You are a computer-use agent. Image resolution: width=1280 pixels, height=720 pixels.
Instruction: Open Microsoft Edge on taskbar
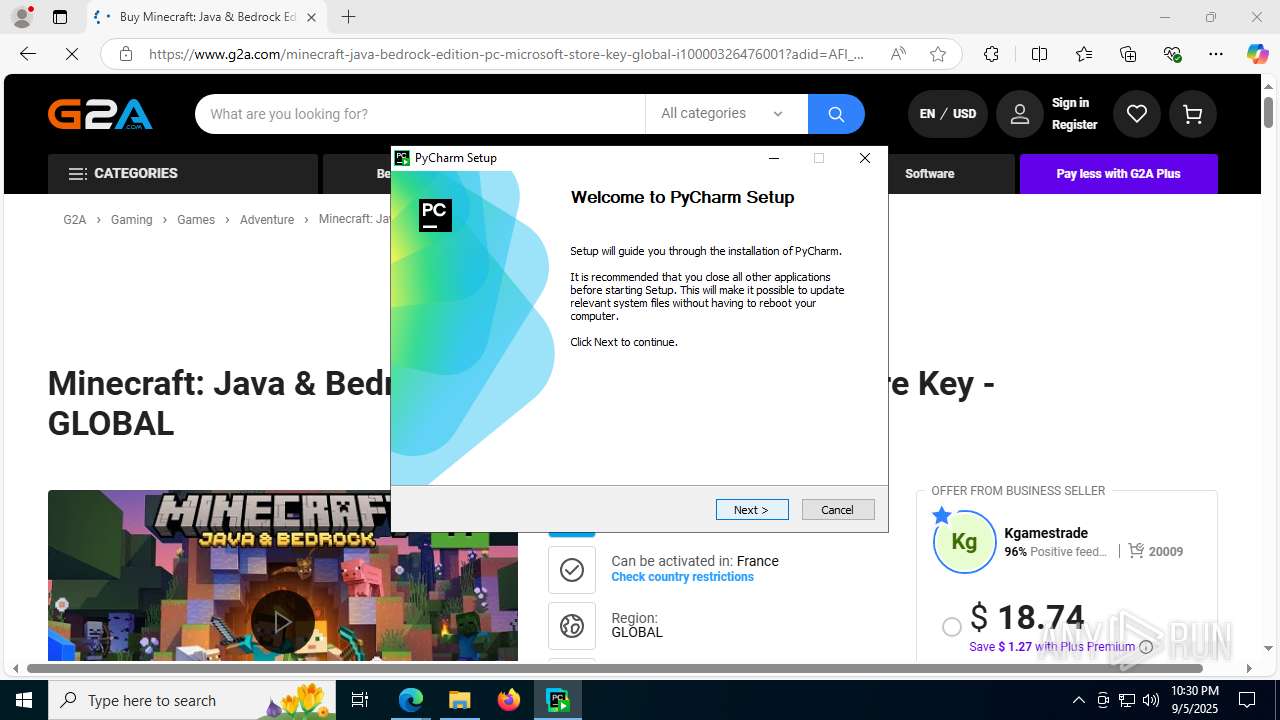coord(411,700)
